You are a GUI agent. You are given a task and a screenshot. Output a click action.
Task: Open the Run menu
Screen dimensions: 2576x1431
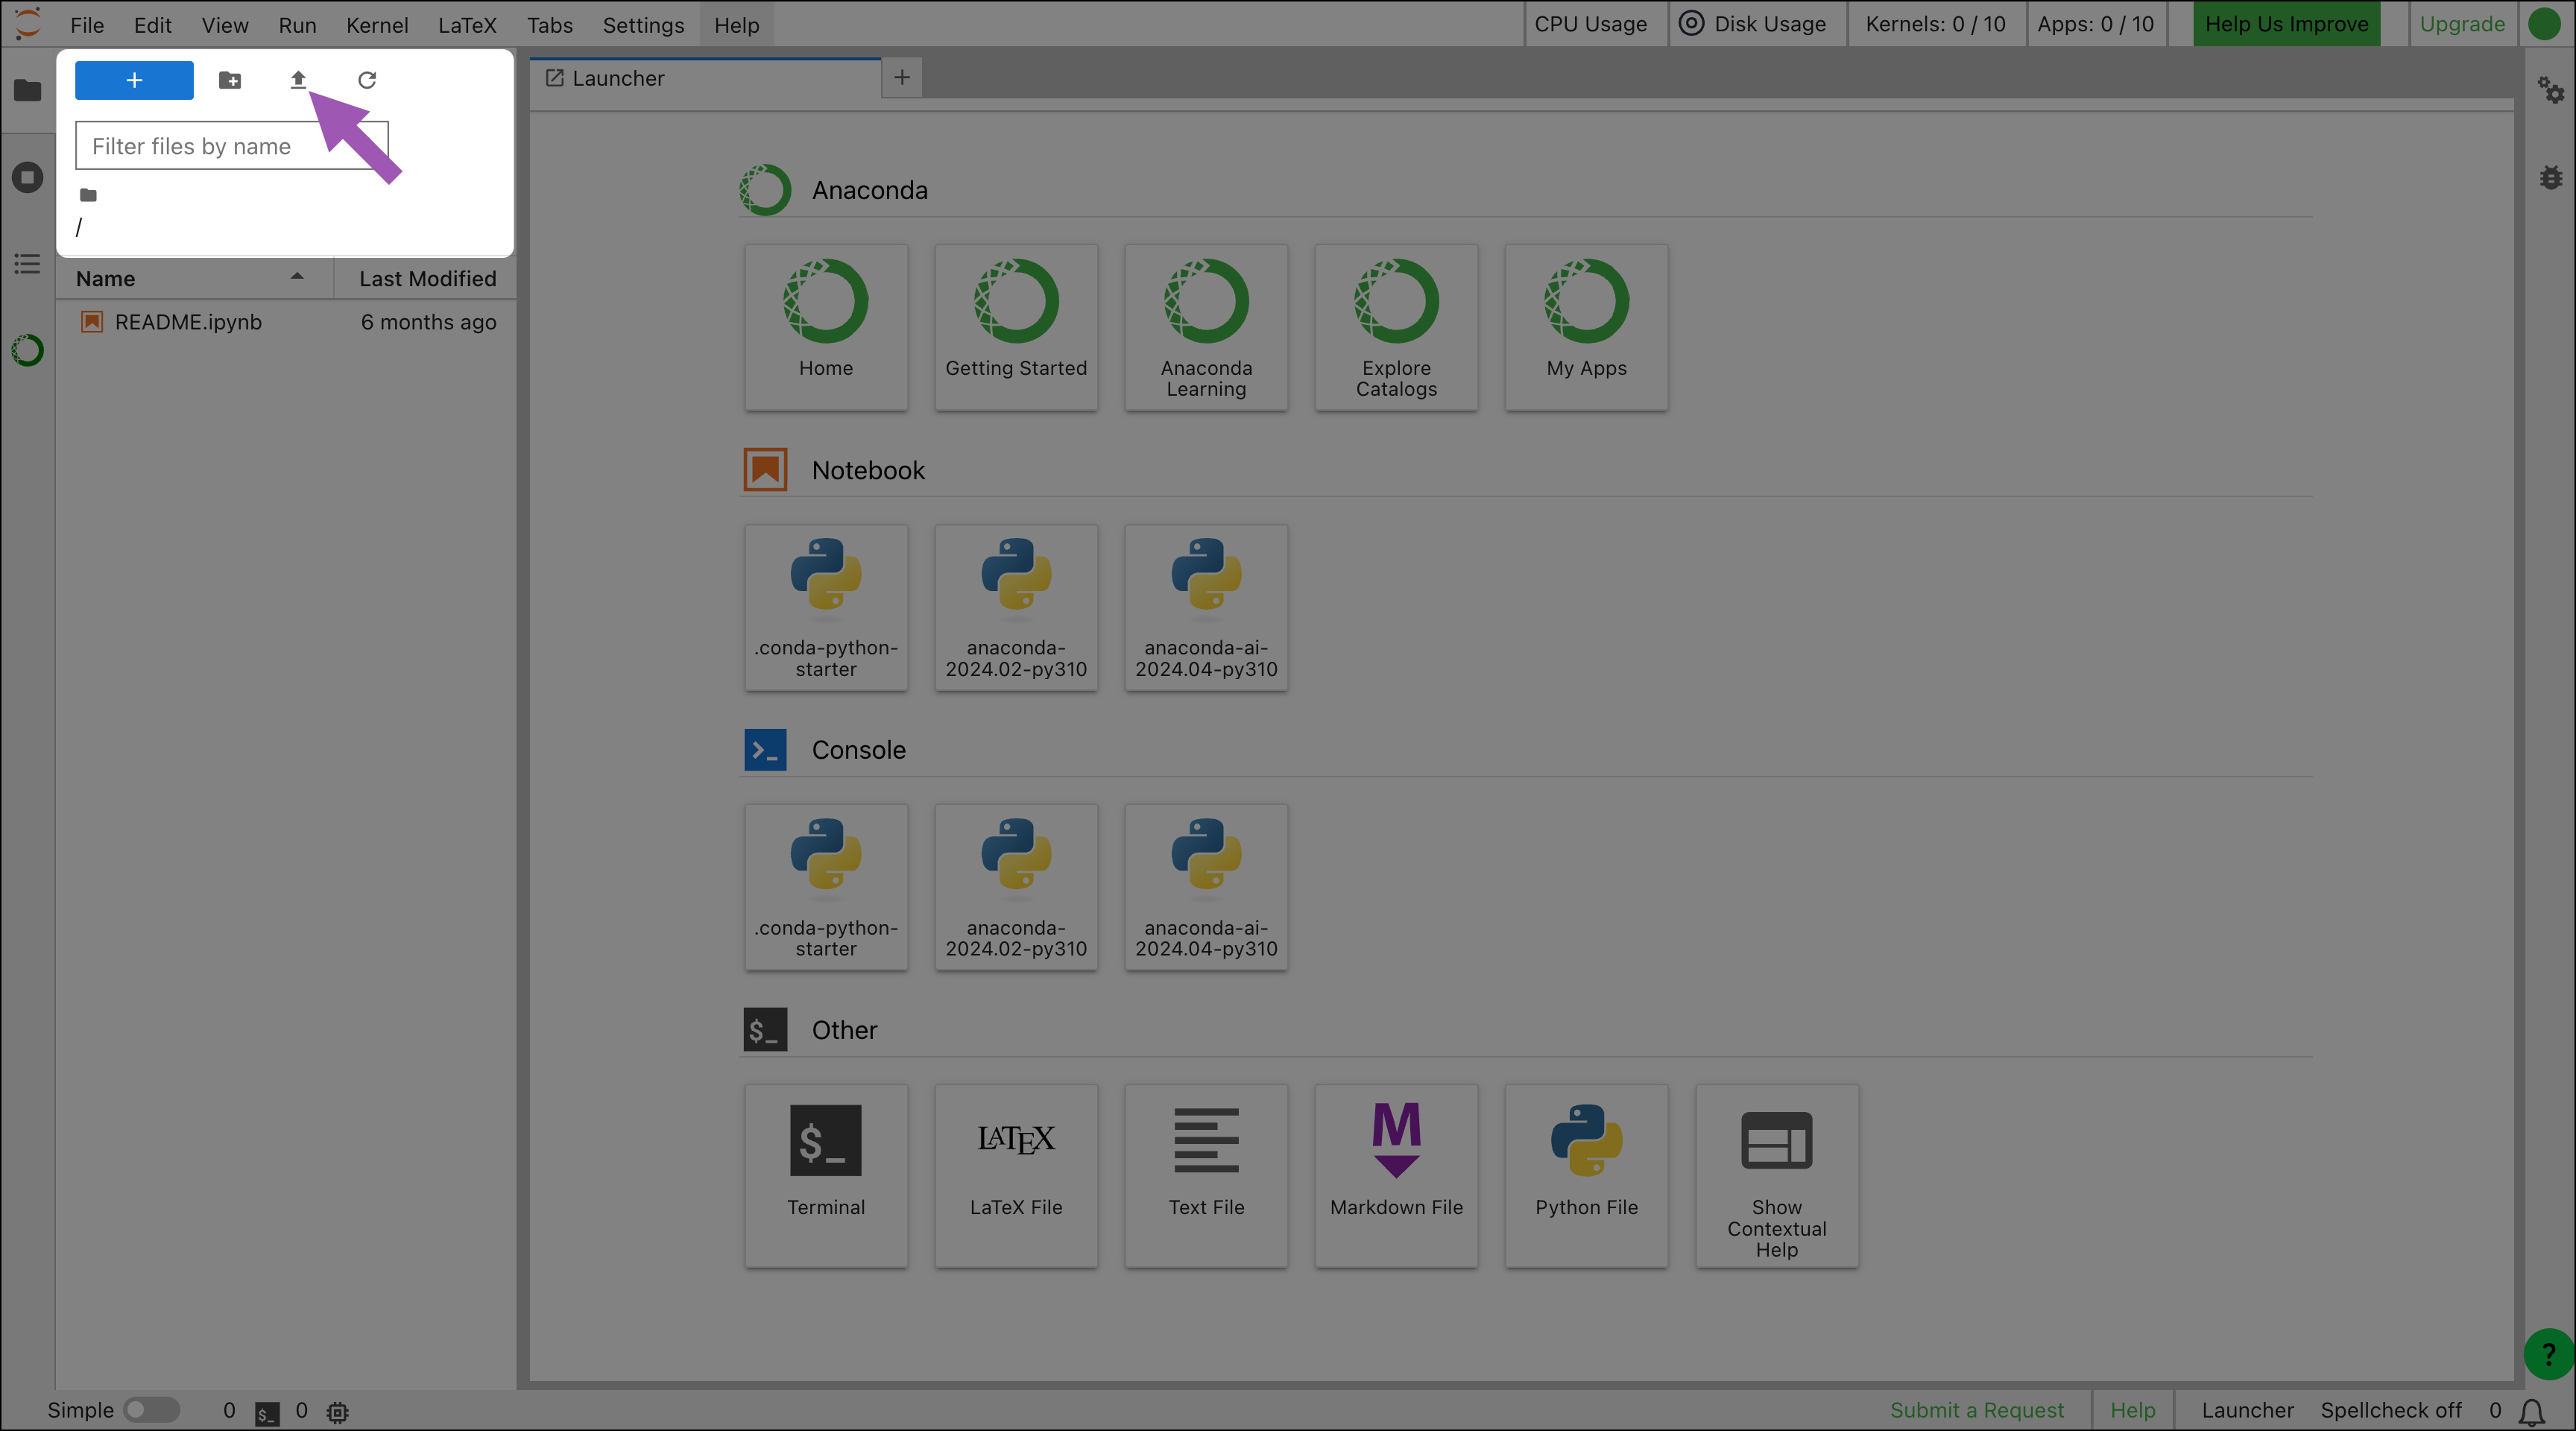tap(297, 25)
